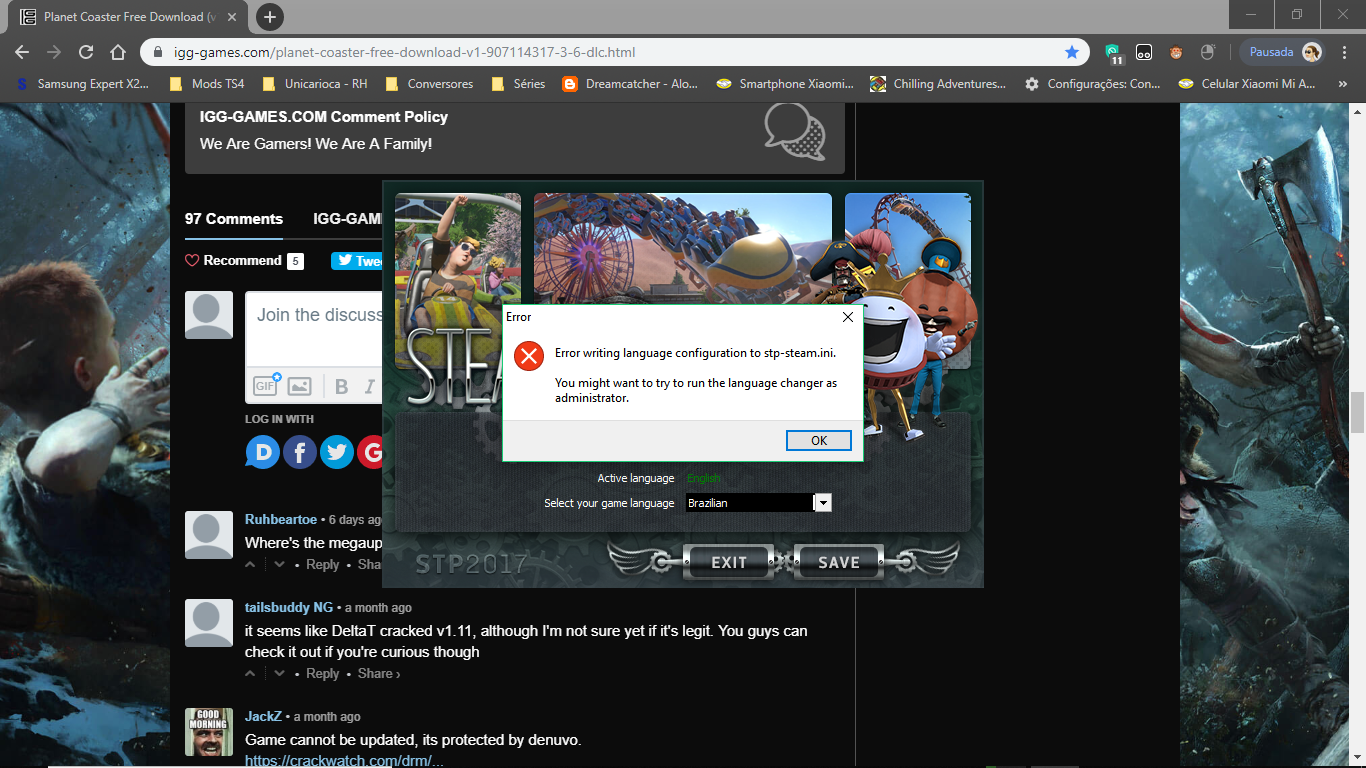Open Samsung Expert X2 bookmark
This screenshot has width=1366, height=768.
click(x=82, y=84)
